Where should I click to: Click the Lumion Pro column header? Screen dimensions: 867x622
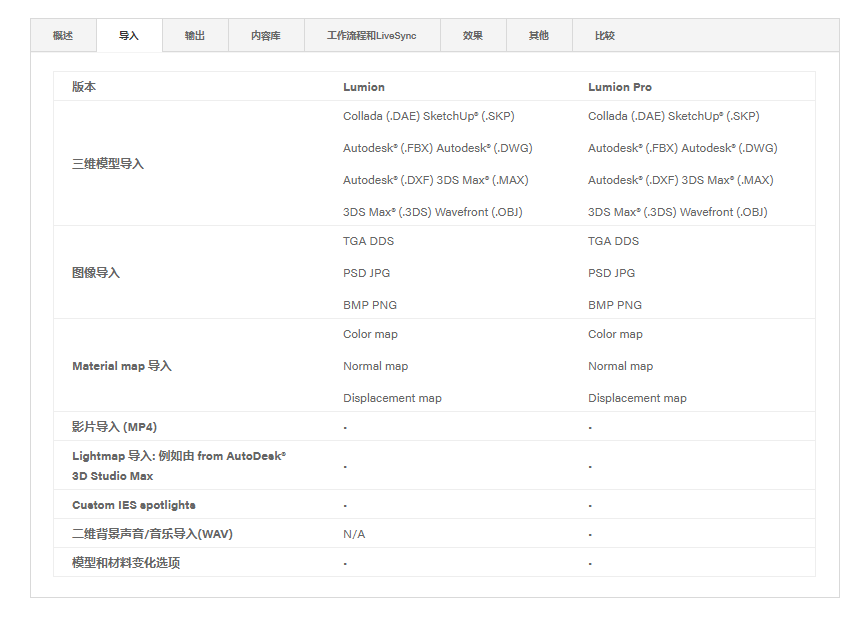pyautogui.click(x=620, y=87)
